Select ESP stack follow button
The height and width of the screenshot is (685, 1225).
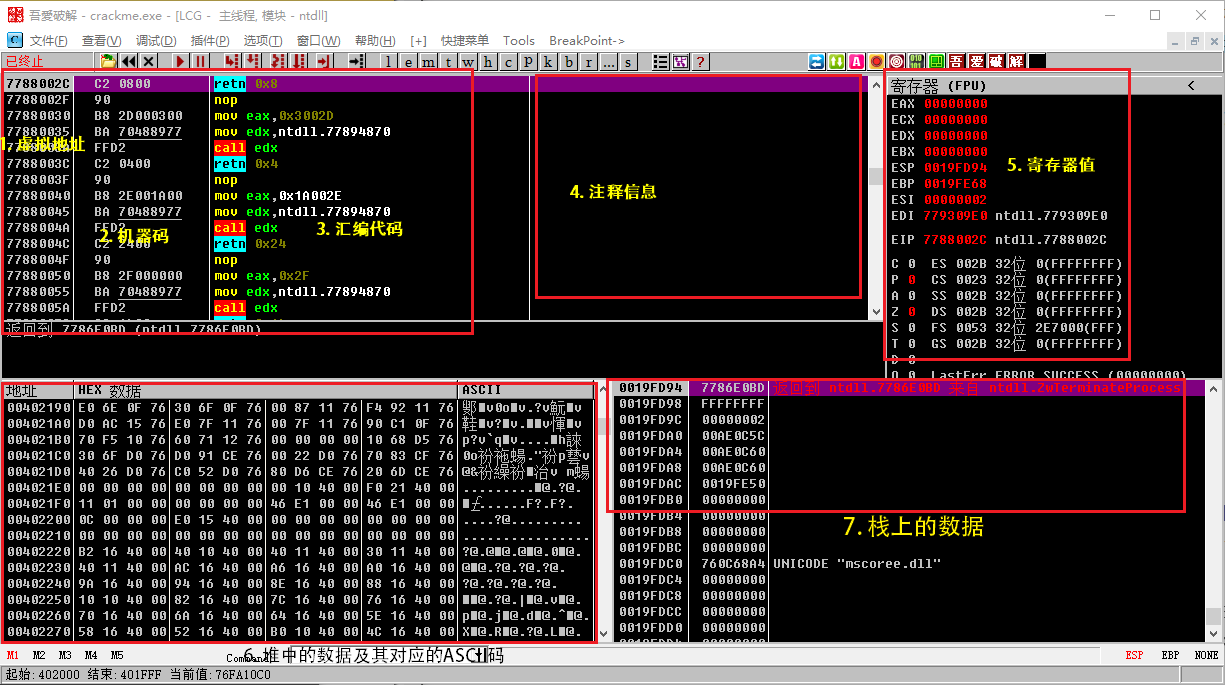coord(1134,655)
